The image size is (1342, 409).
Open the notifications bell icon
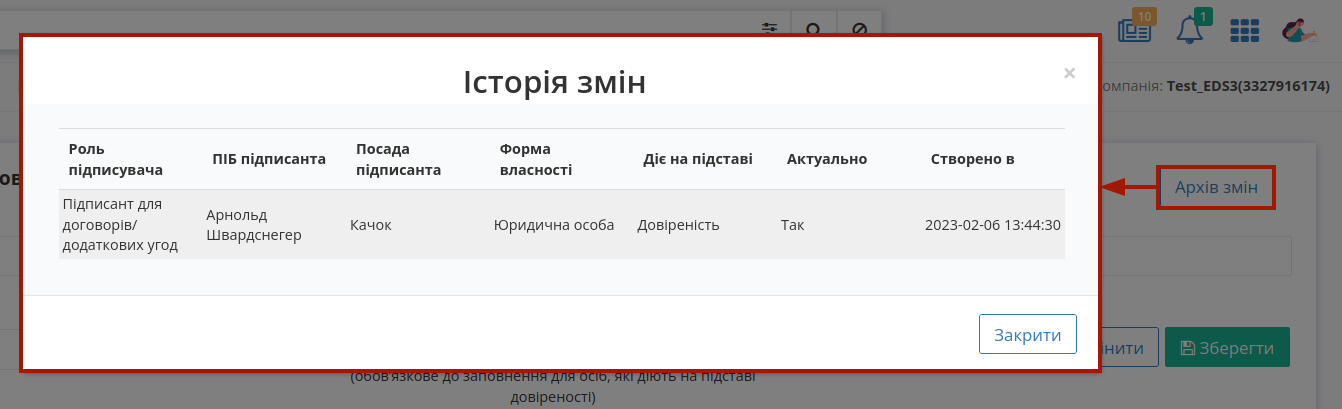(x=1191, y=28)
